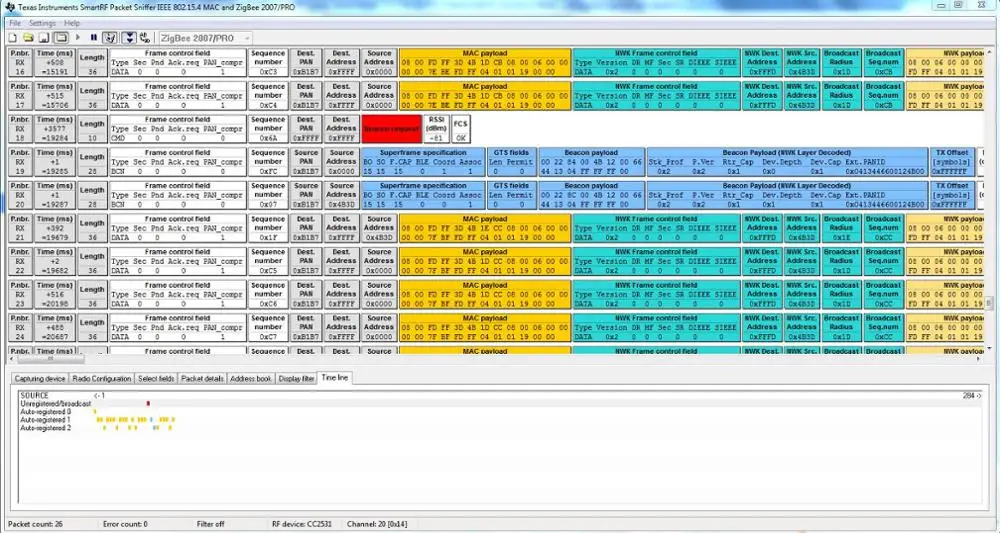Open the Settings menu

(42, 23)
